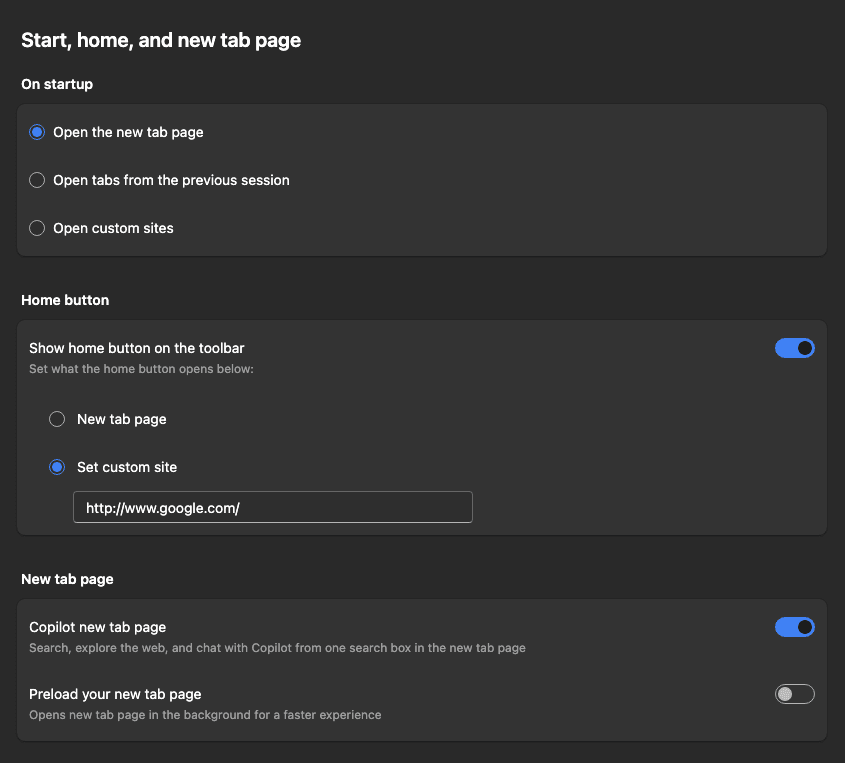This screenshot has width=845, height=763.
Task: Click the custom site URL input field
Action: pos(272,508)
